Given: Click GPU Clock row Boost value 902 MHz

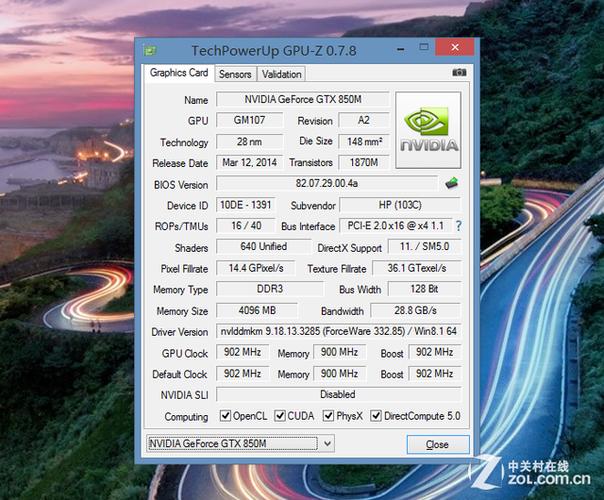Looking at the screenshot, I should (435, 352).
